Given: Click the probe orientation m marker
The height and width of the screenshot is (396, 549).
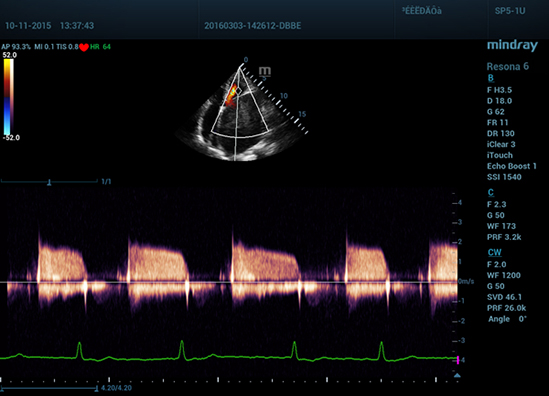Looking at the screenshot, I should [265, 71].
